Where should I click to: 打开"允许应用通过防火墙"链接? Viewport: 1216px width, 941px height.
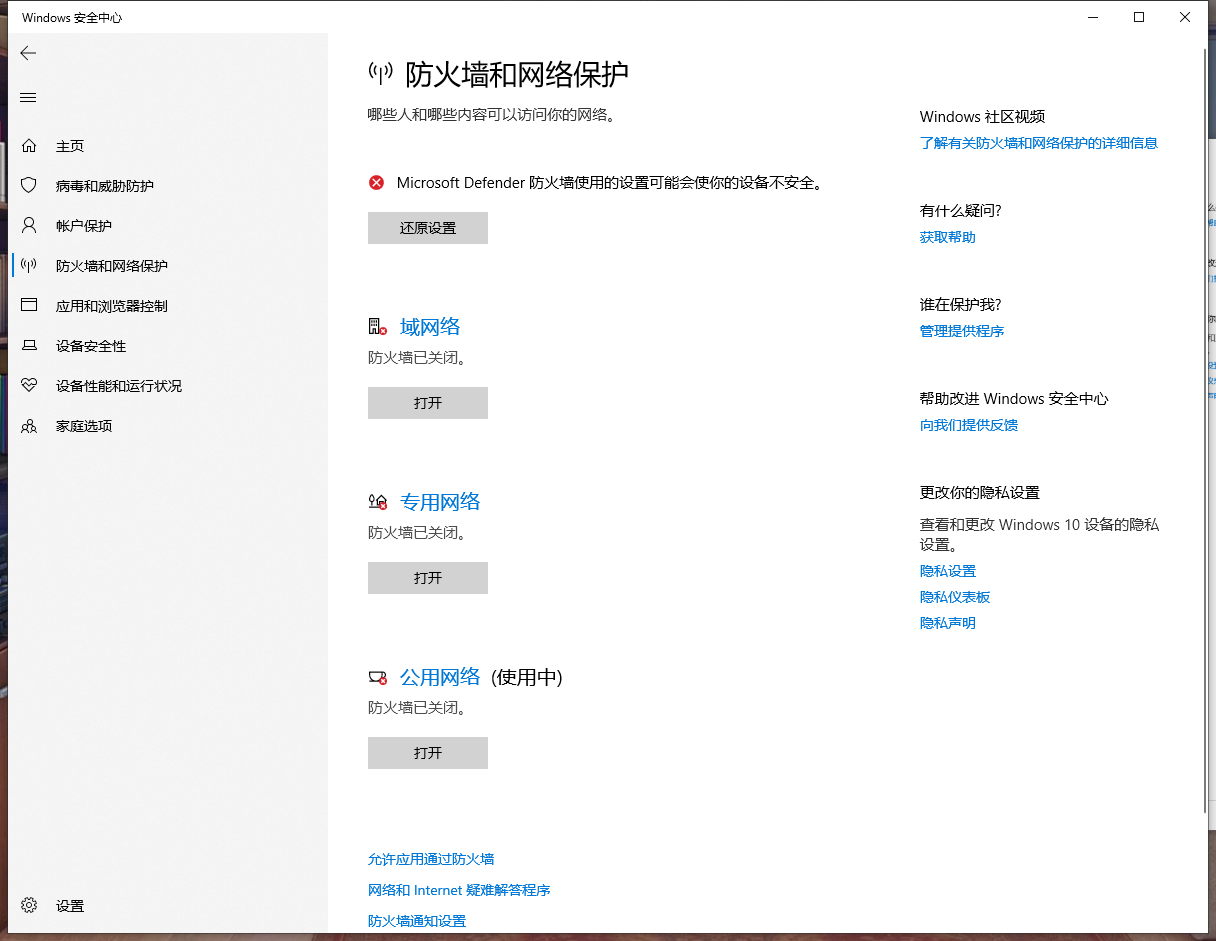[x=432, y=859]
